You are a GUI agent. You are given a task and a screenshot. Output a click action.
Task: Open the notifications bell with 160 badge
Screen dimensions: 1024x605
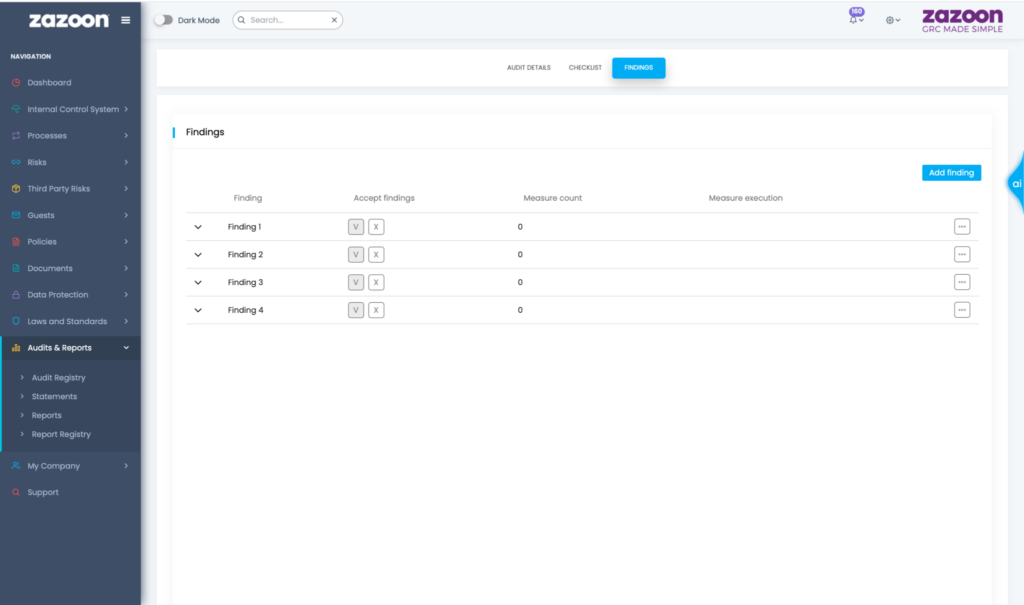click(856, 16)
